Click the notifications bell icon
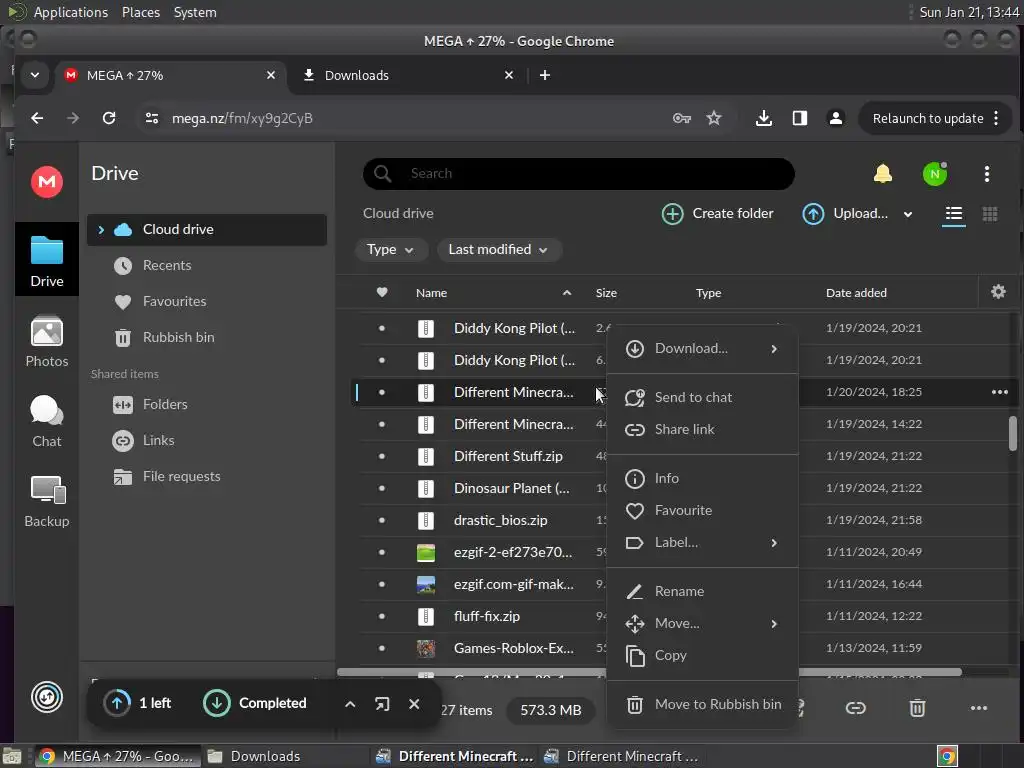The image size is (1024, 768). 882,174
